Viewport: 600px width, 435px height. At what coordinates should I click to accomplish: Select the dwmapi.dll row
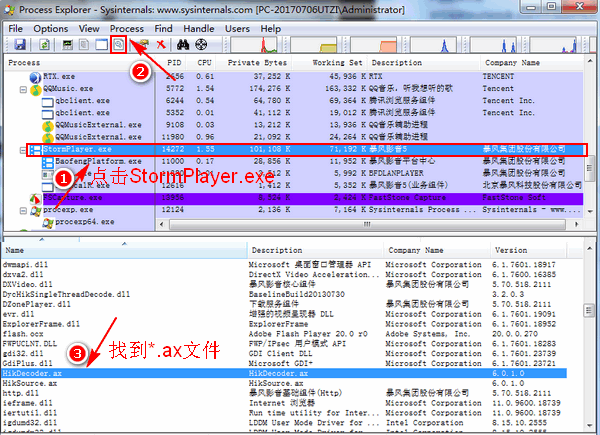[x=284, y=264]
